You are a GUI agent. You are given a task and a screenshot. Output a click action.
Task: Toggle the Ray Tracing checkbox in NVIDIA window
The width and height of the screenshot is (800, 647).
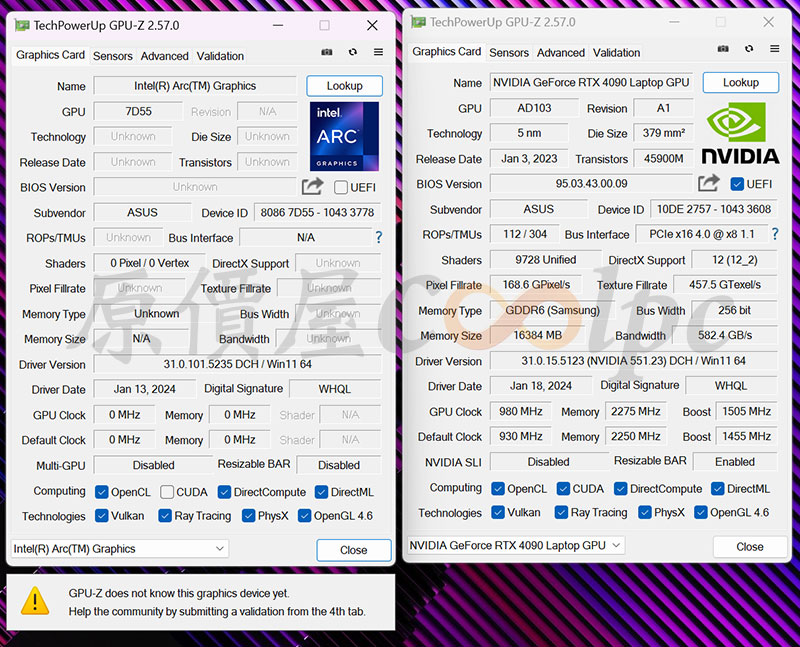tap(561, 512)
